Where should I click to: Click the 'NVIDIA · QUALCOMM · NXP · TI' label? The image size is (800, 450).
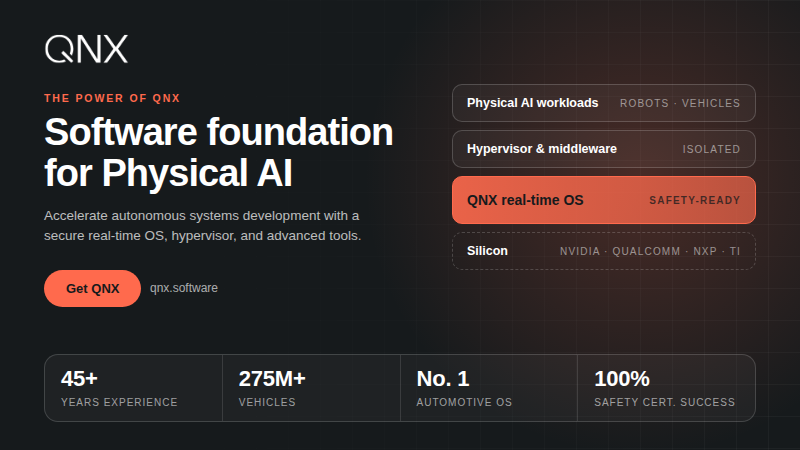pos(650,251)
